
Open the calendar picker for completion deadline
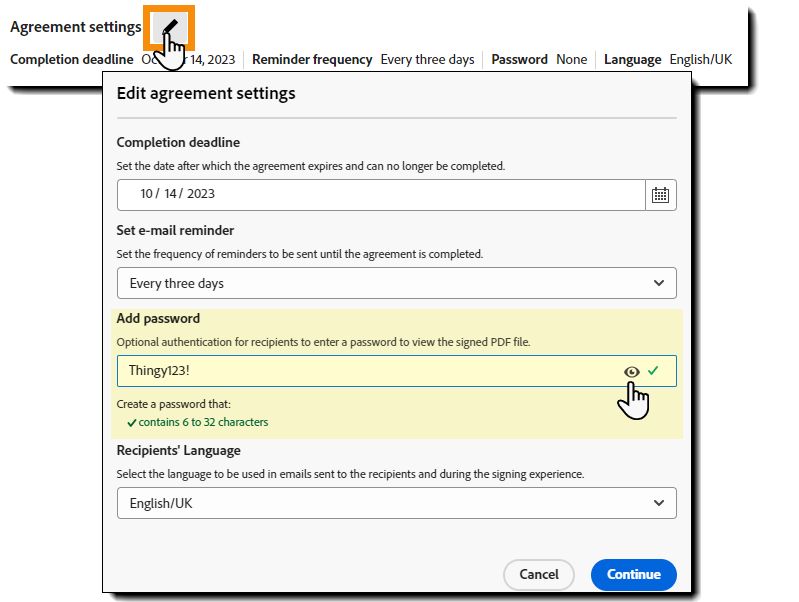pyautogui.click(x=660, y=195)
